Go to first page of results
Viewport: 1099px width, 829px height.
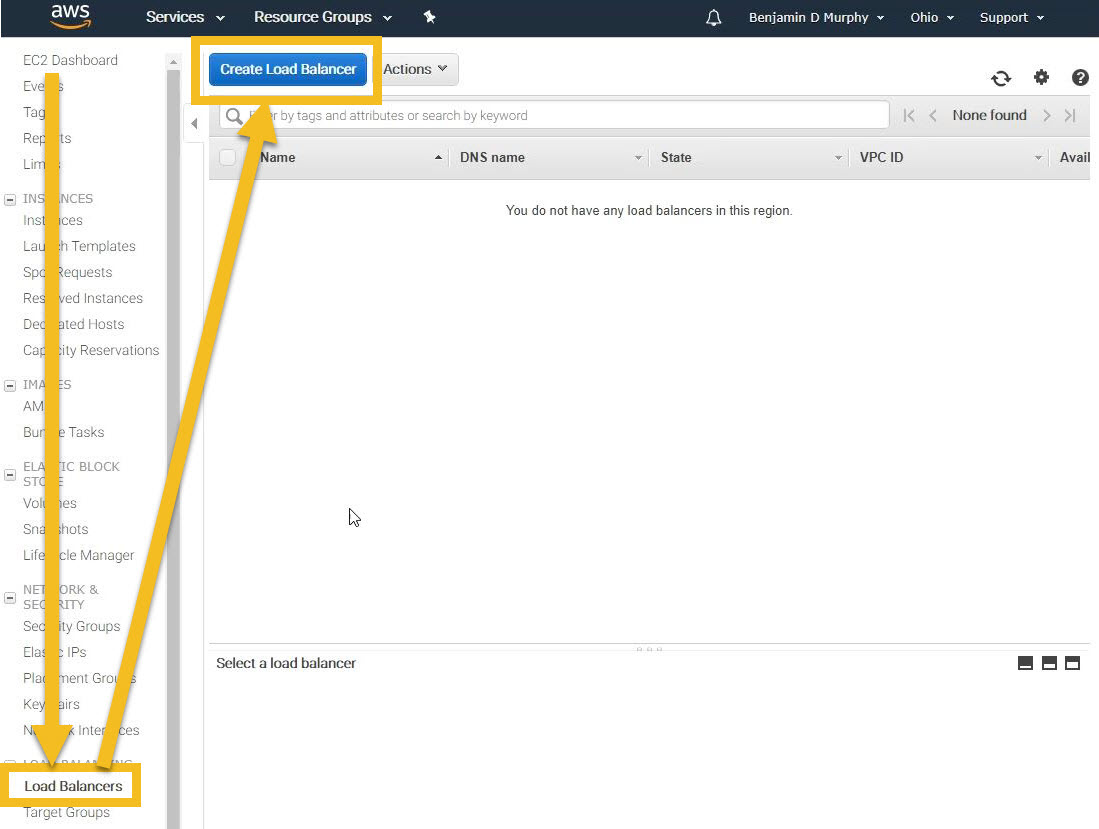(909, 116)
